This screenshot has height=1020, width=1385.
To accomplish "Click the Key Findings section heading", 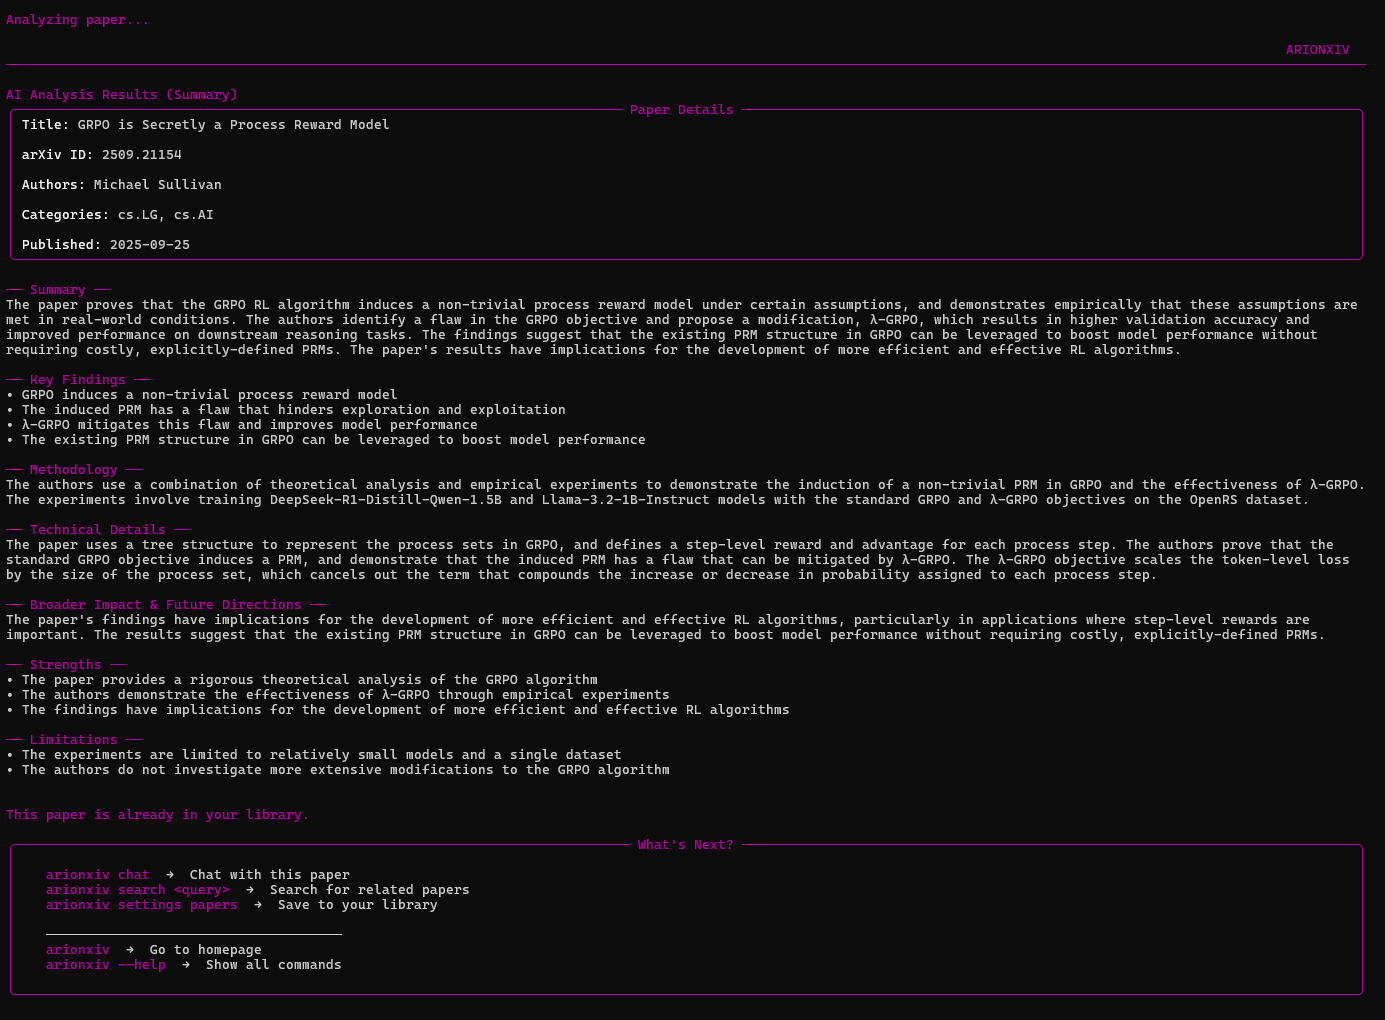I will (x=77, y=380).
